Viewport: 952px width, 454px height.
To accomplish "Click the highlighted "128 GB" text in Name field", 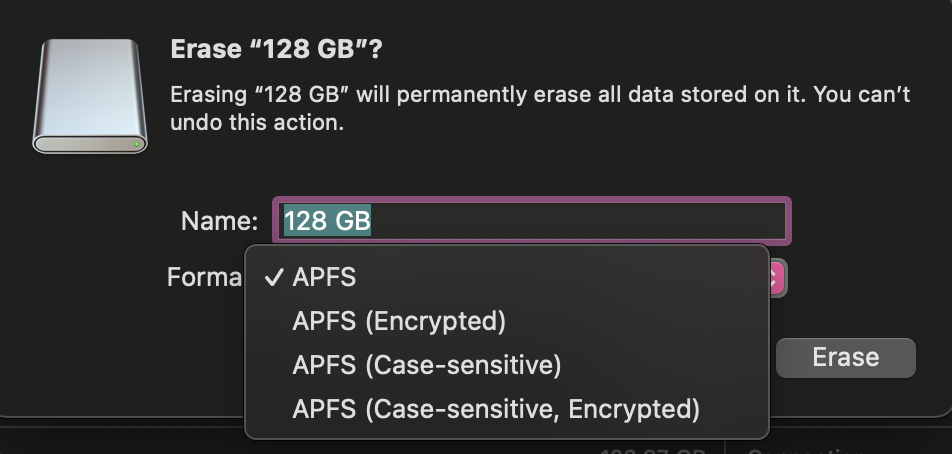I will [327, 220].
